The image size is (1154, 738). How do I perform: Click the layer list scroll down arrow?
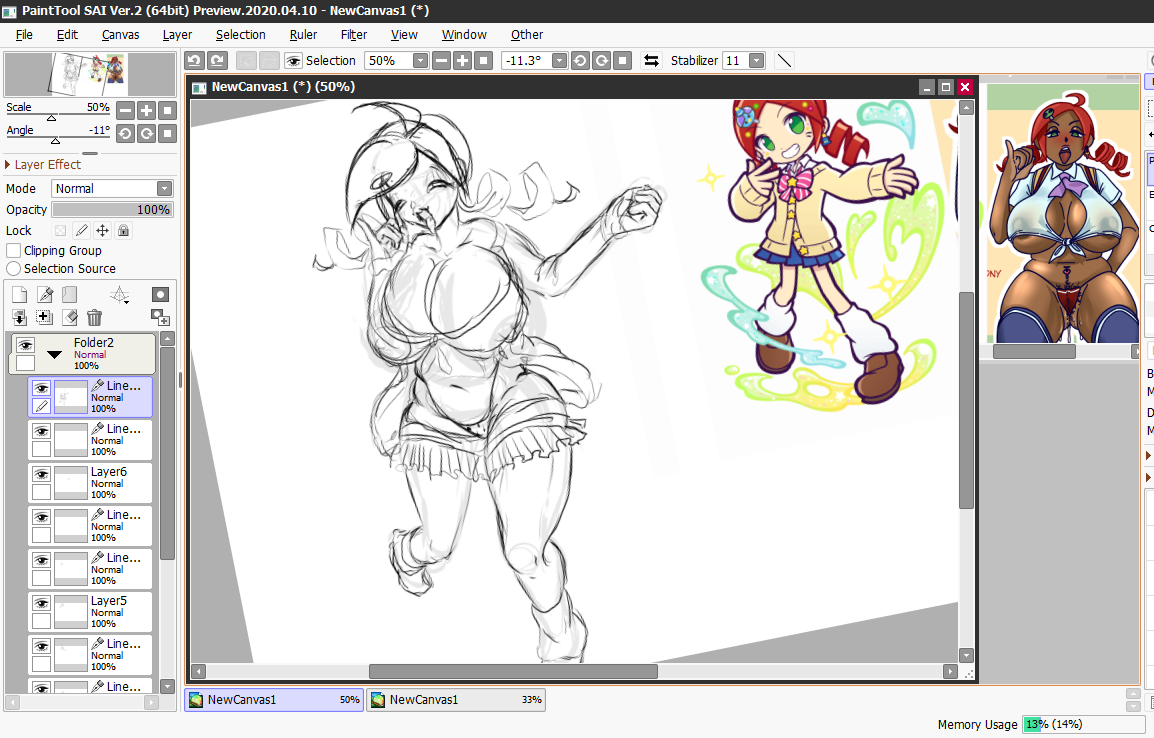click(x=168, y=686)
